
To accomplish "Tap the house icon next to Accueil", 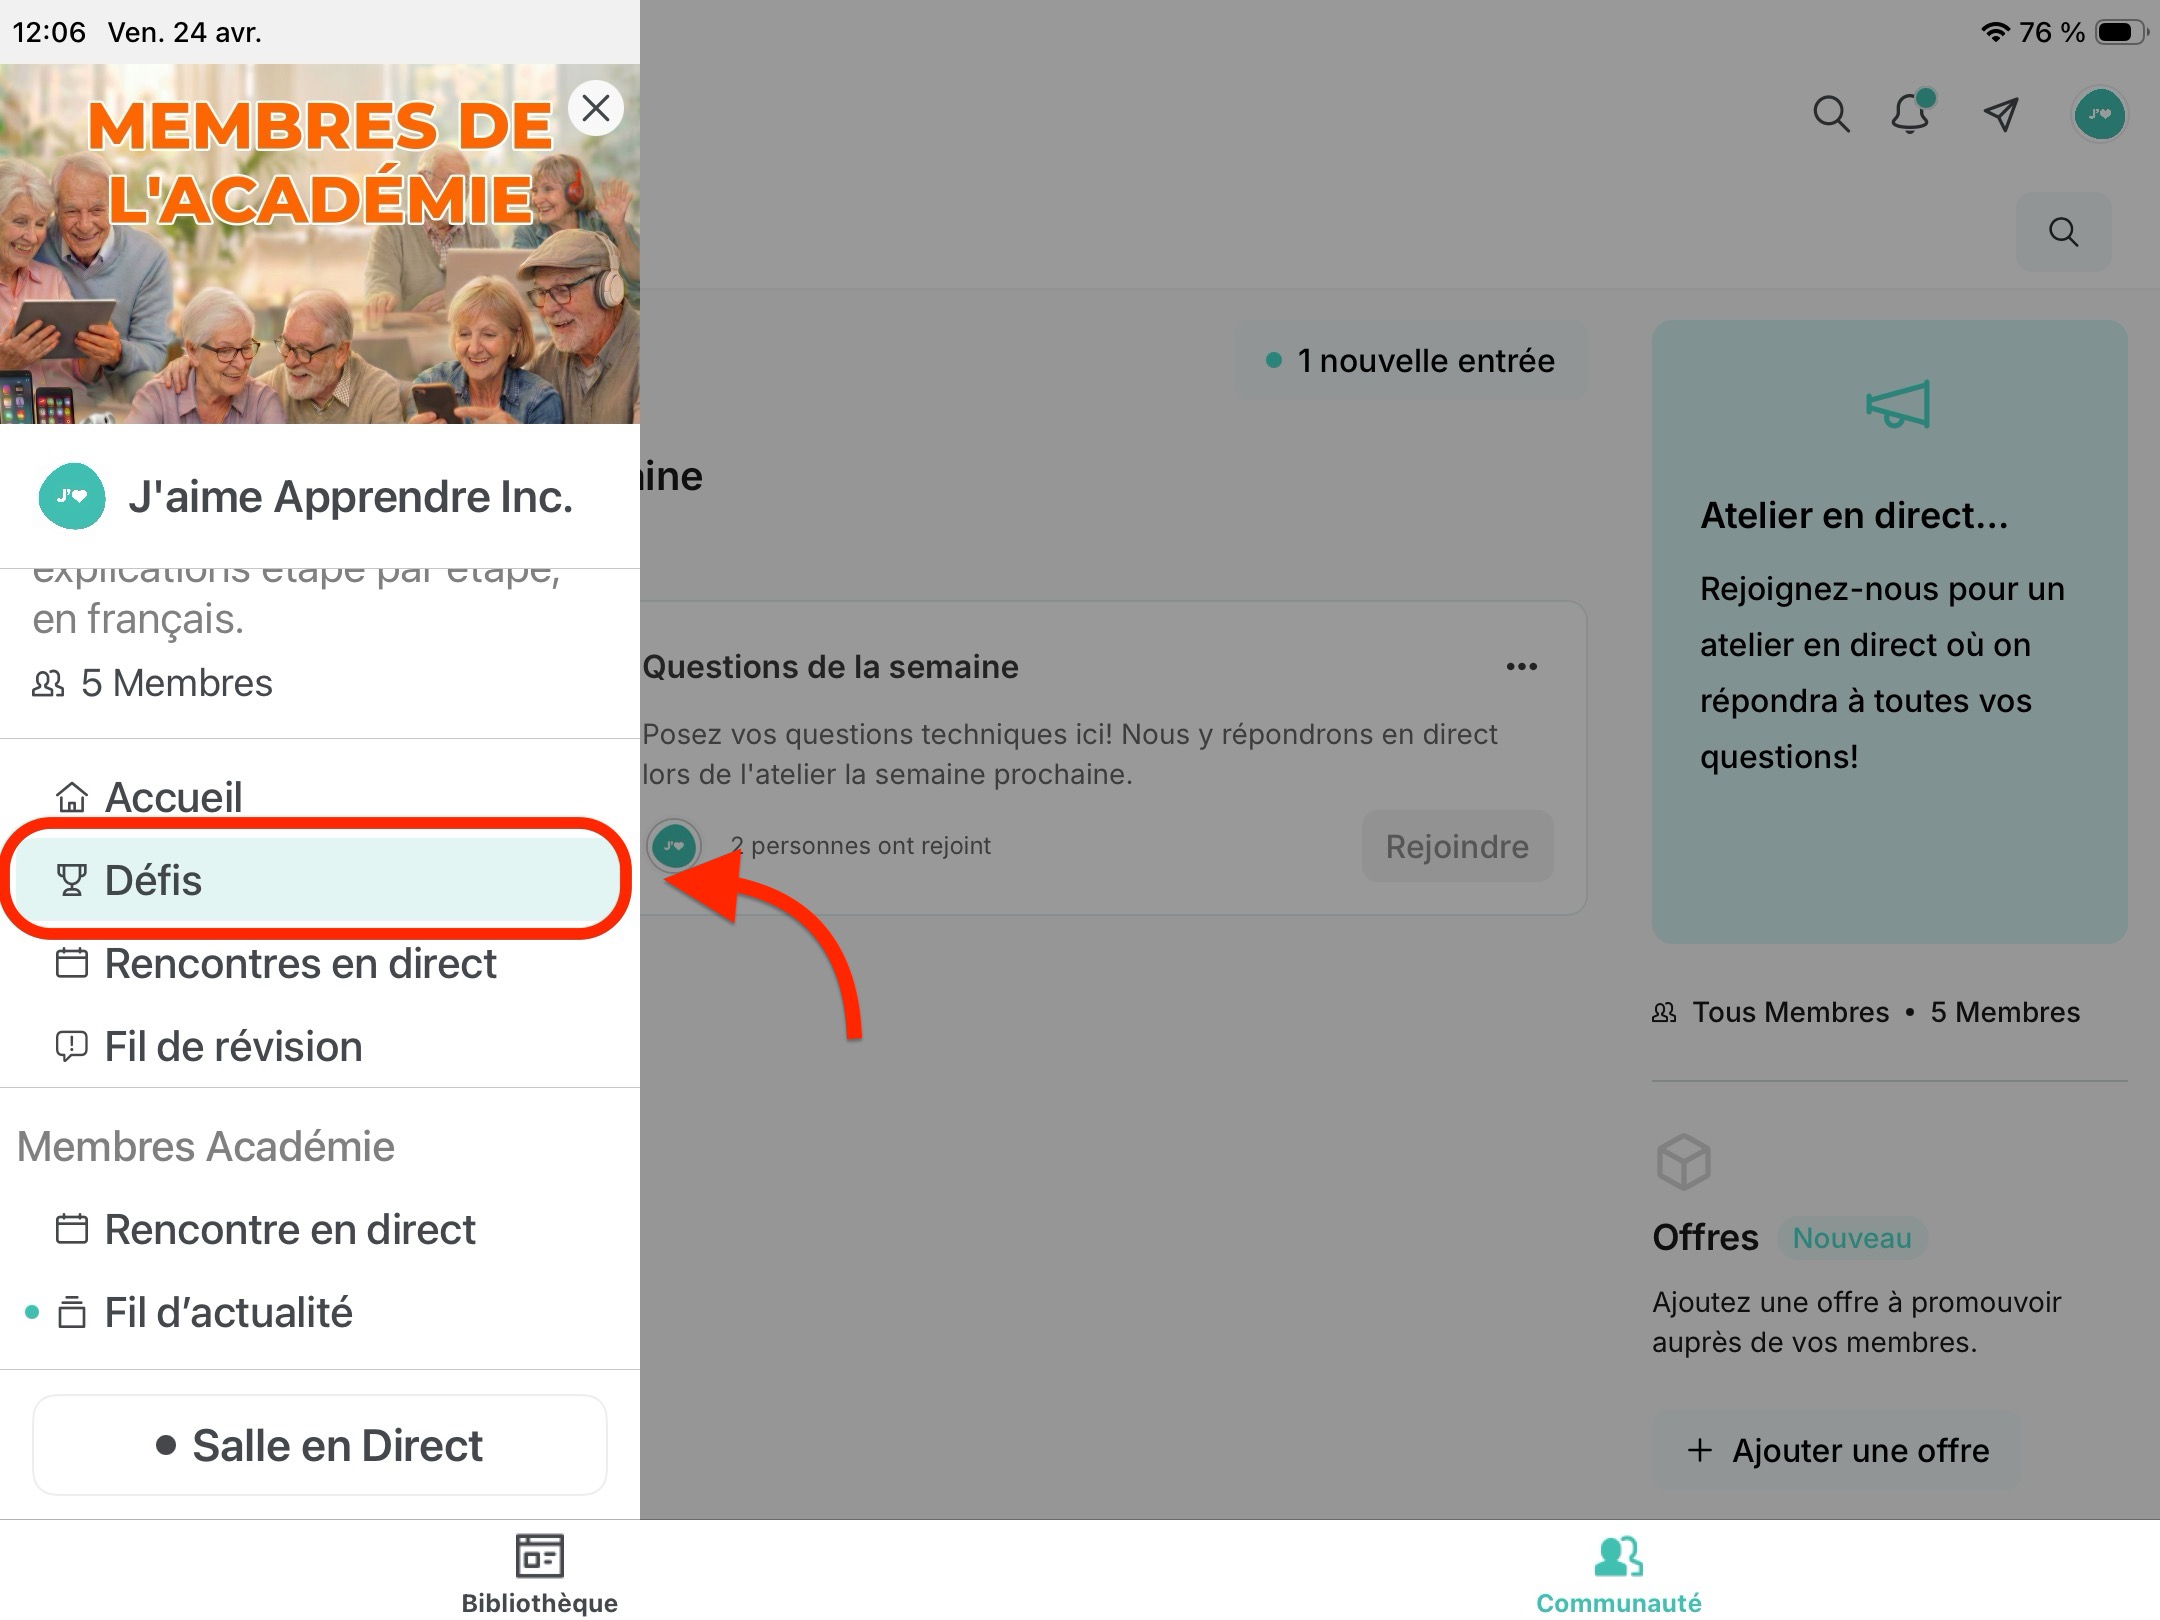I will pyautogui.click(x=71, y=798).
